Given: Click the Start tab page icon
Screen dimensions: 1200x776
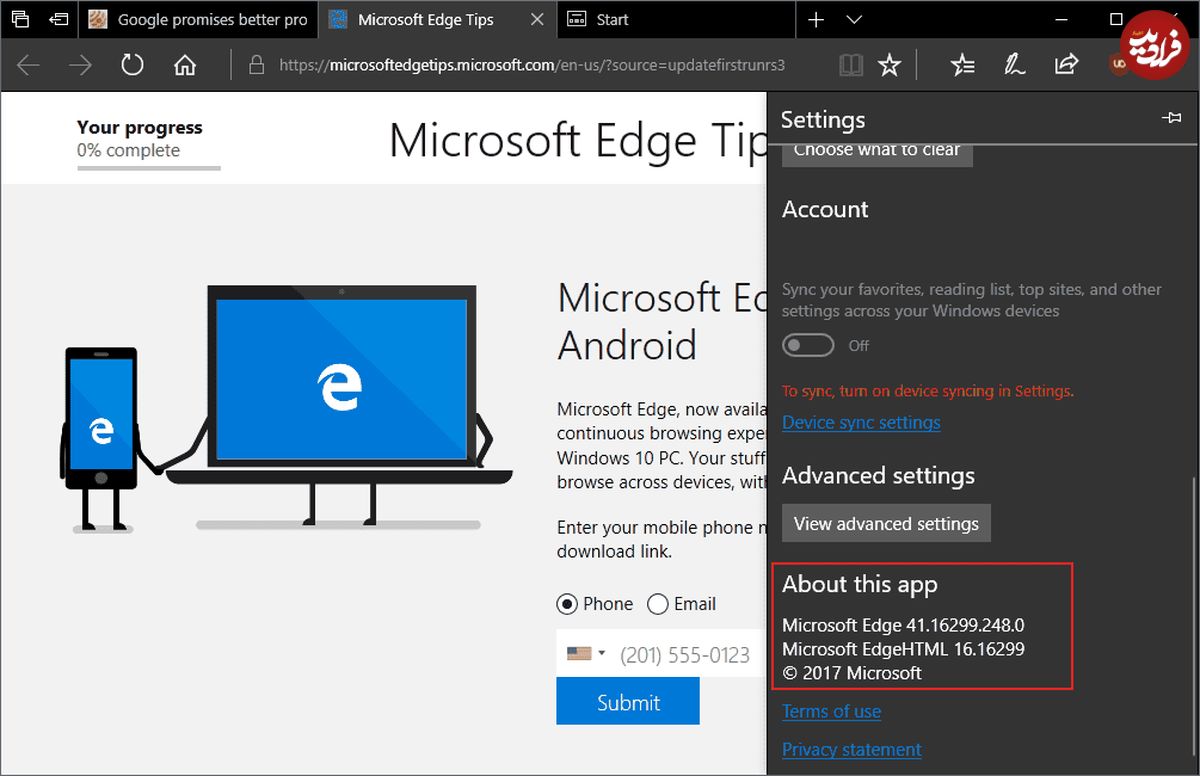Looking at the screenshot, I should (576, 19).
